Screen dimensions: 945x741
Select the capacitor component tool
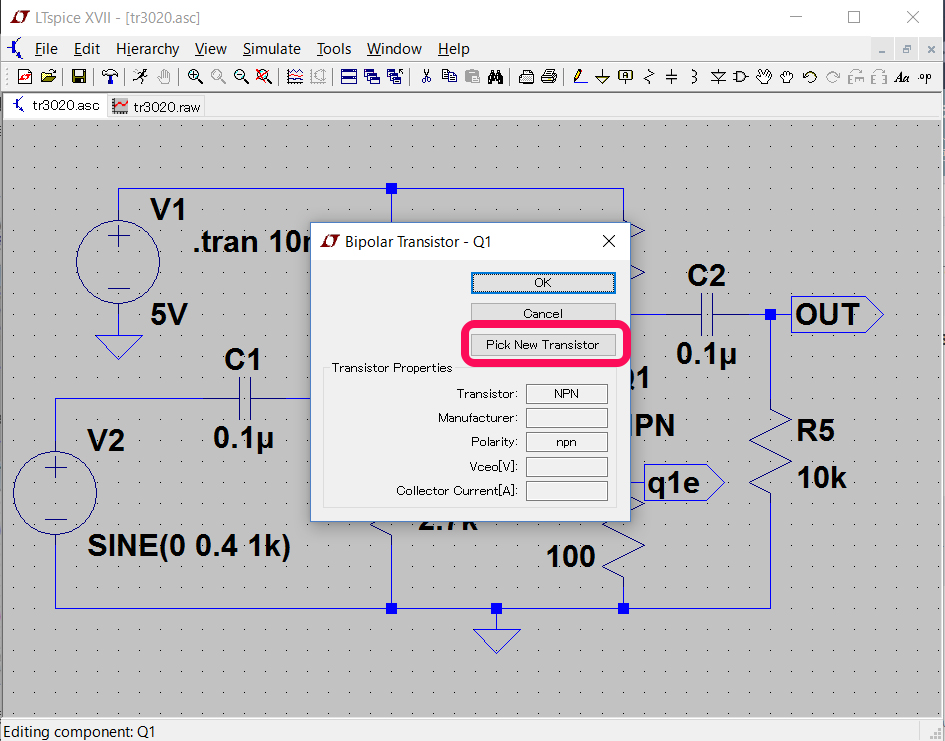(671, 76)
